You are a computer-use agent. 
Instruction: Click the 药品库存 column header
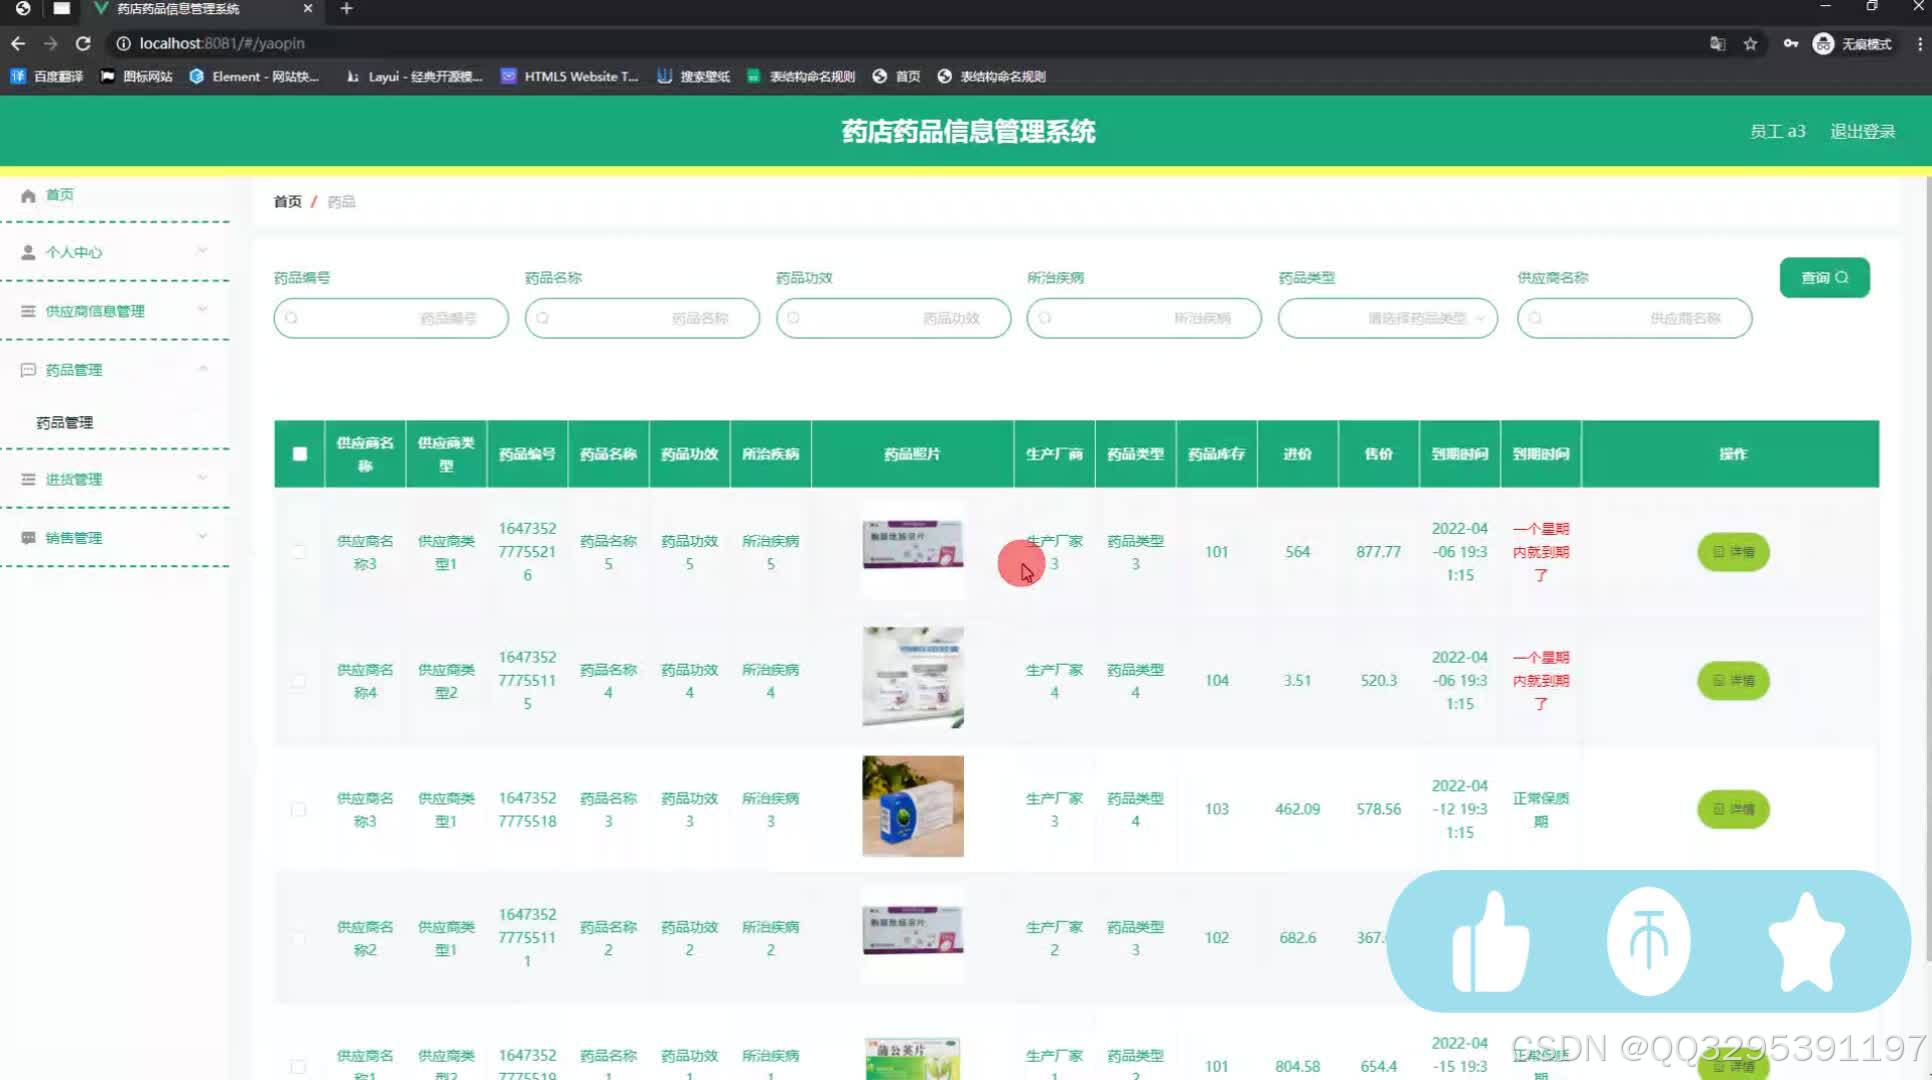click(x=1216, y=454)
